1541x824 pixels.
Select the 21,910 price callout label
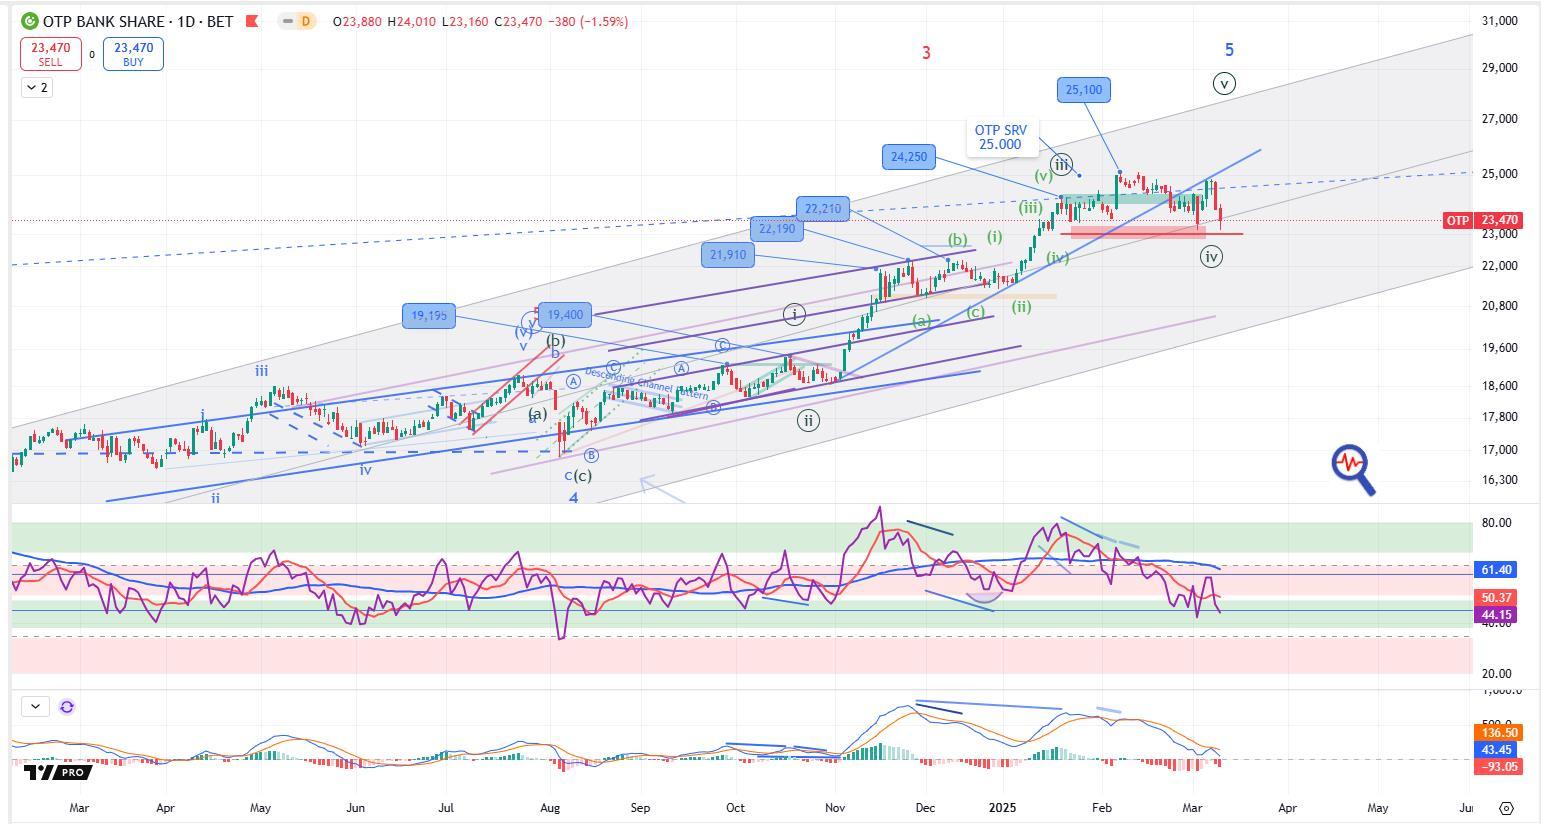728,255
